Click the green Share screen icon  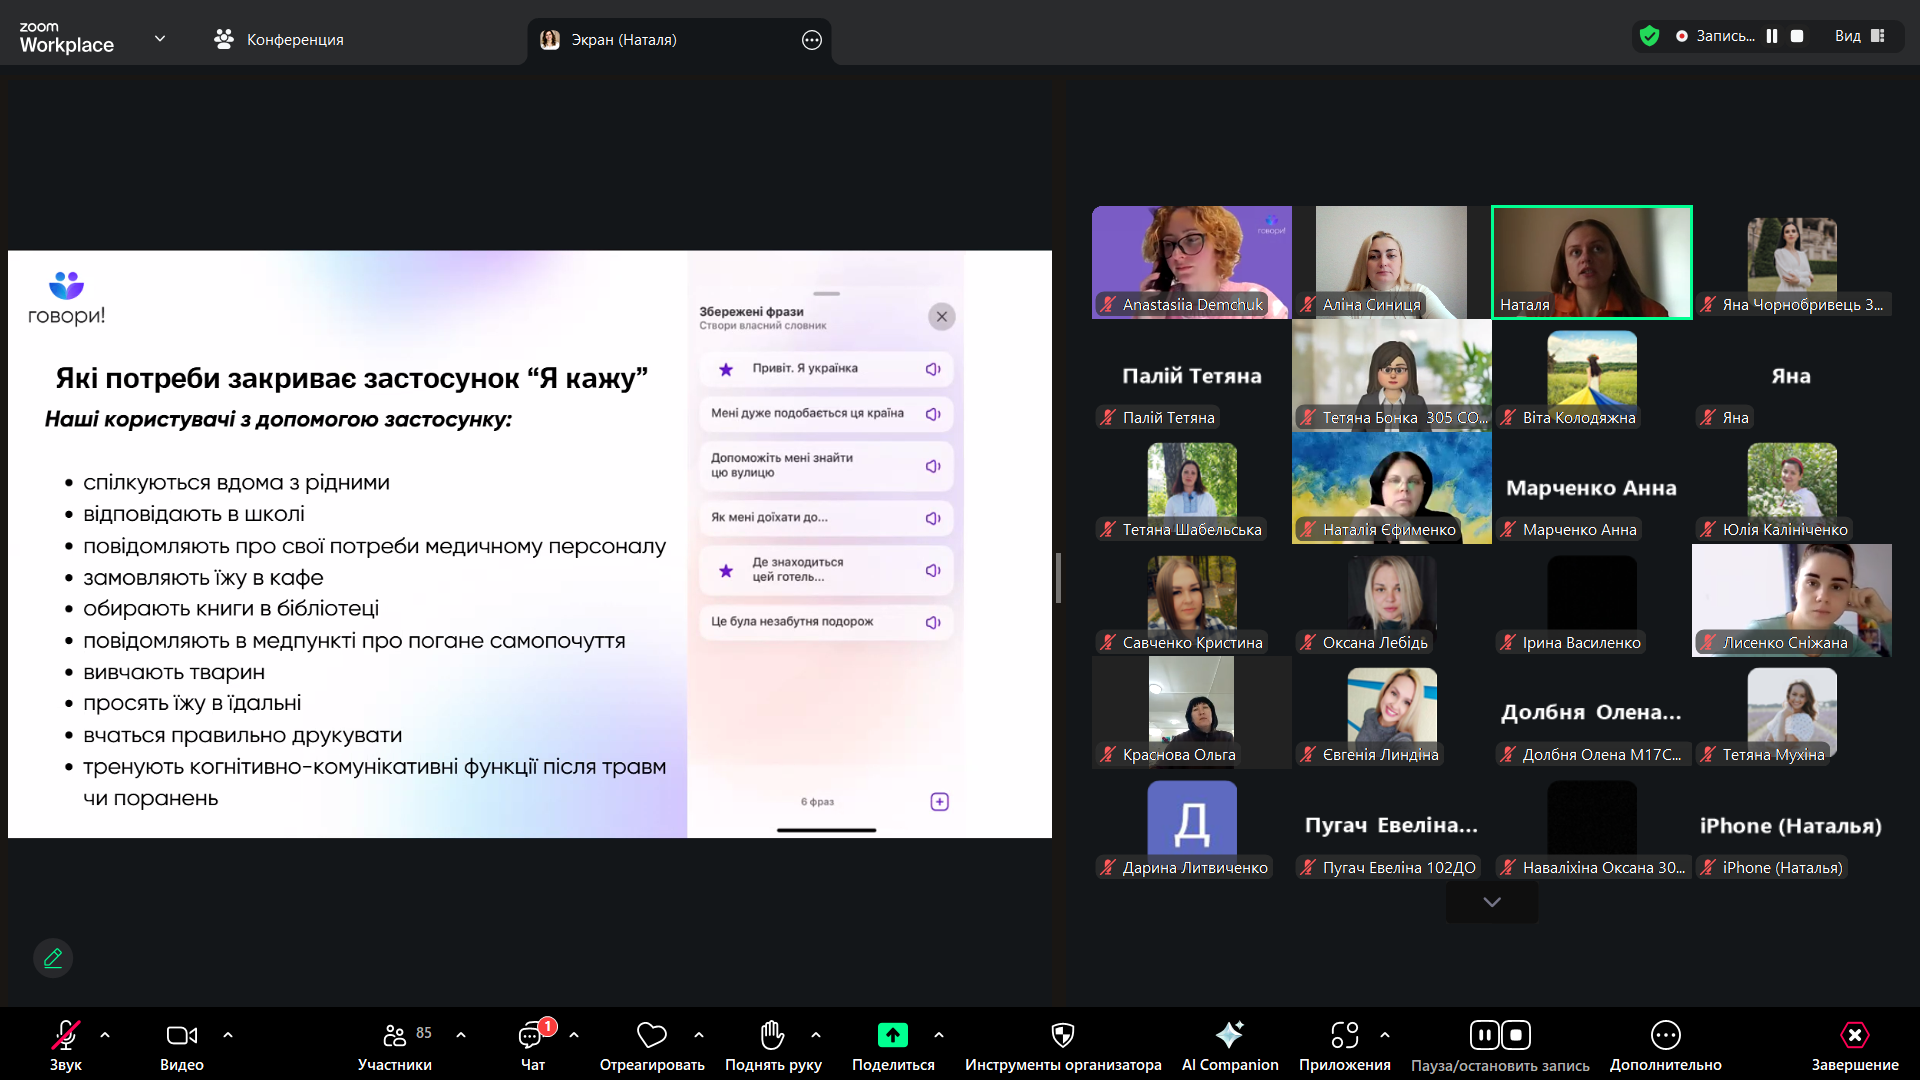pos(892,1035)
